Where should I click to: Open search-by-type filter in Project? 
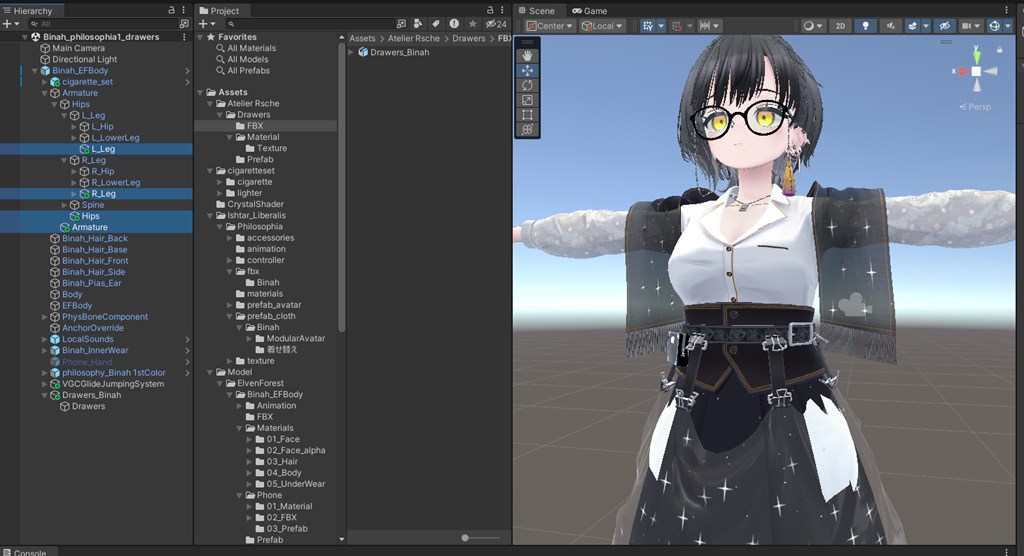(418, 24)
